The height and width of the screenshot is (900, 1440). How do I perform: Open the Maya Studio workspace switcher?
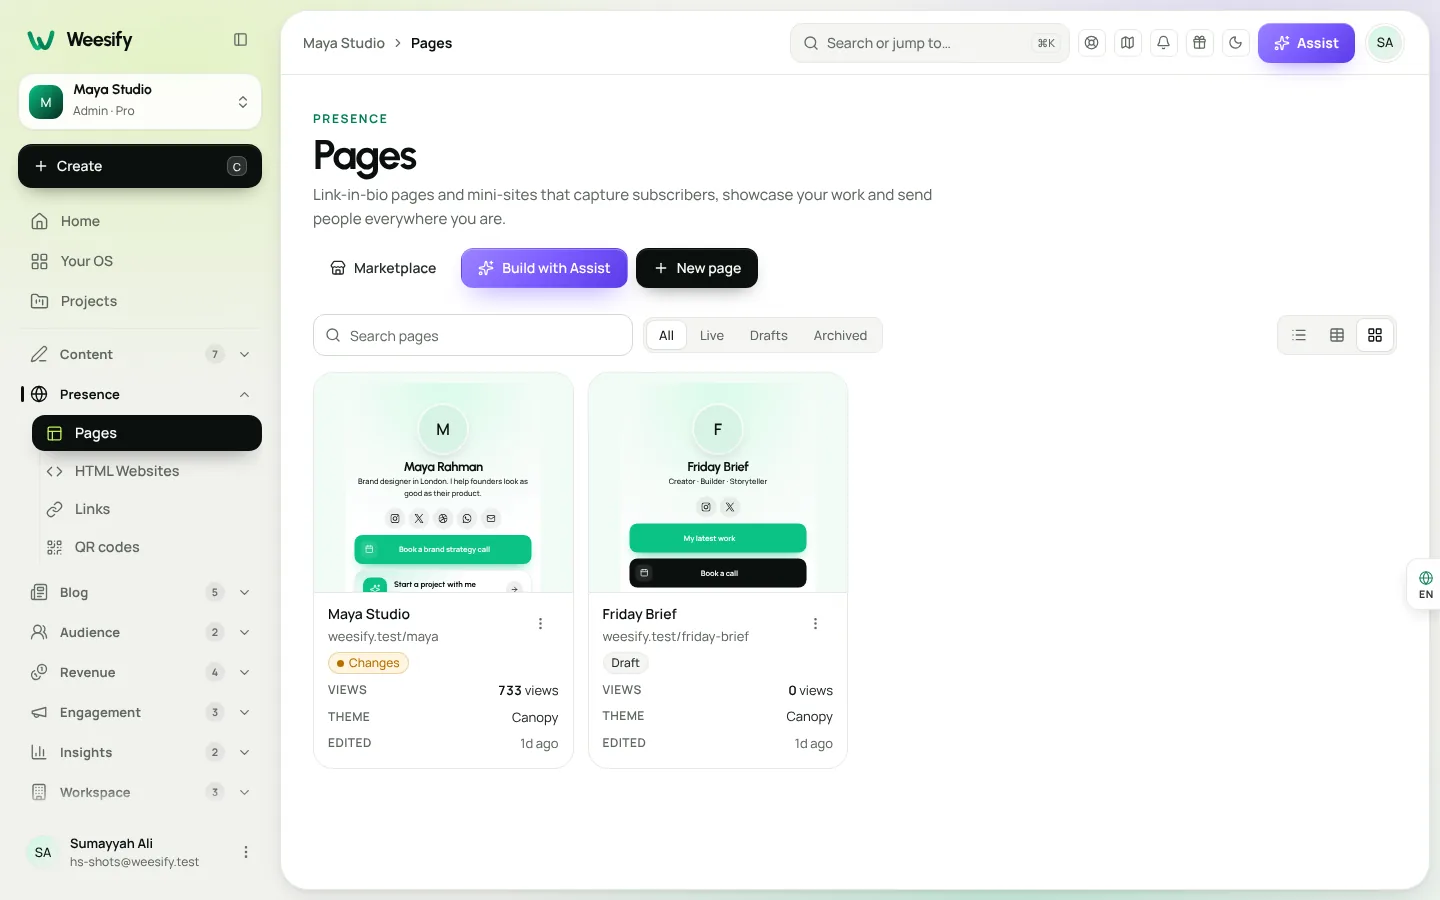(x=140, y=102)
